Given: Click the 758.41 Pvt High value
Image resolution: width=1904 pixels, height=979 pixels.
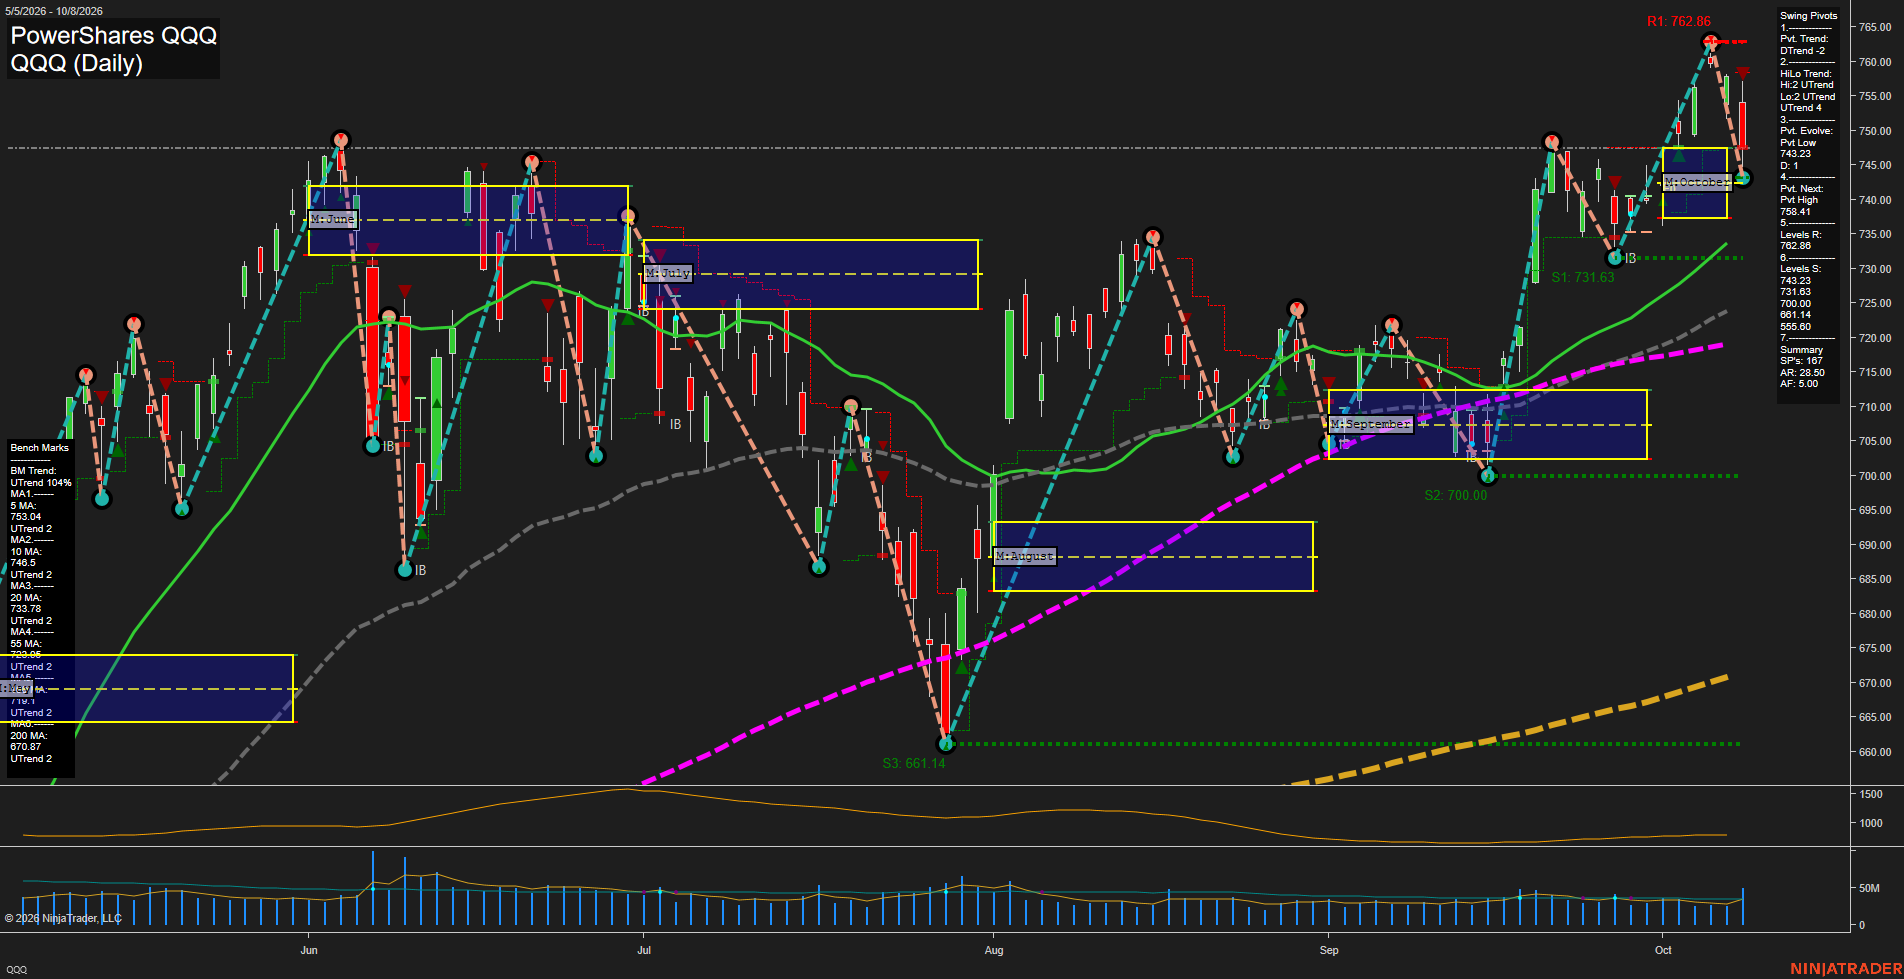Looking at the screenshot, I should (1795, 212).
